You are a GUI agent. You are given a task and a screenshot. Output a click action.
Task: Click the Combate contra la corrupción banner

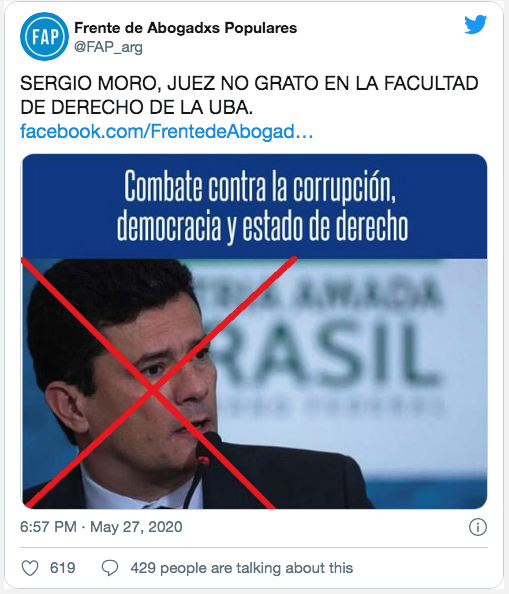point(254,206)
